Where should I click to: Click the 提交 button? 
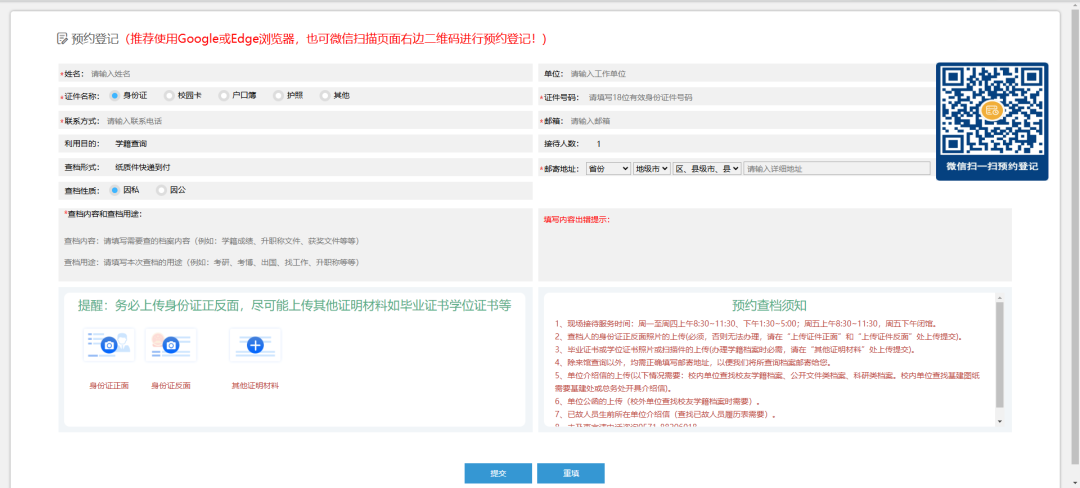[498, 474]
